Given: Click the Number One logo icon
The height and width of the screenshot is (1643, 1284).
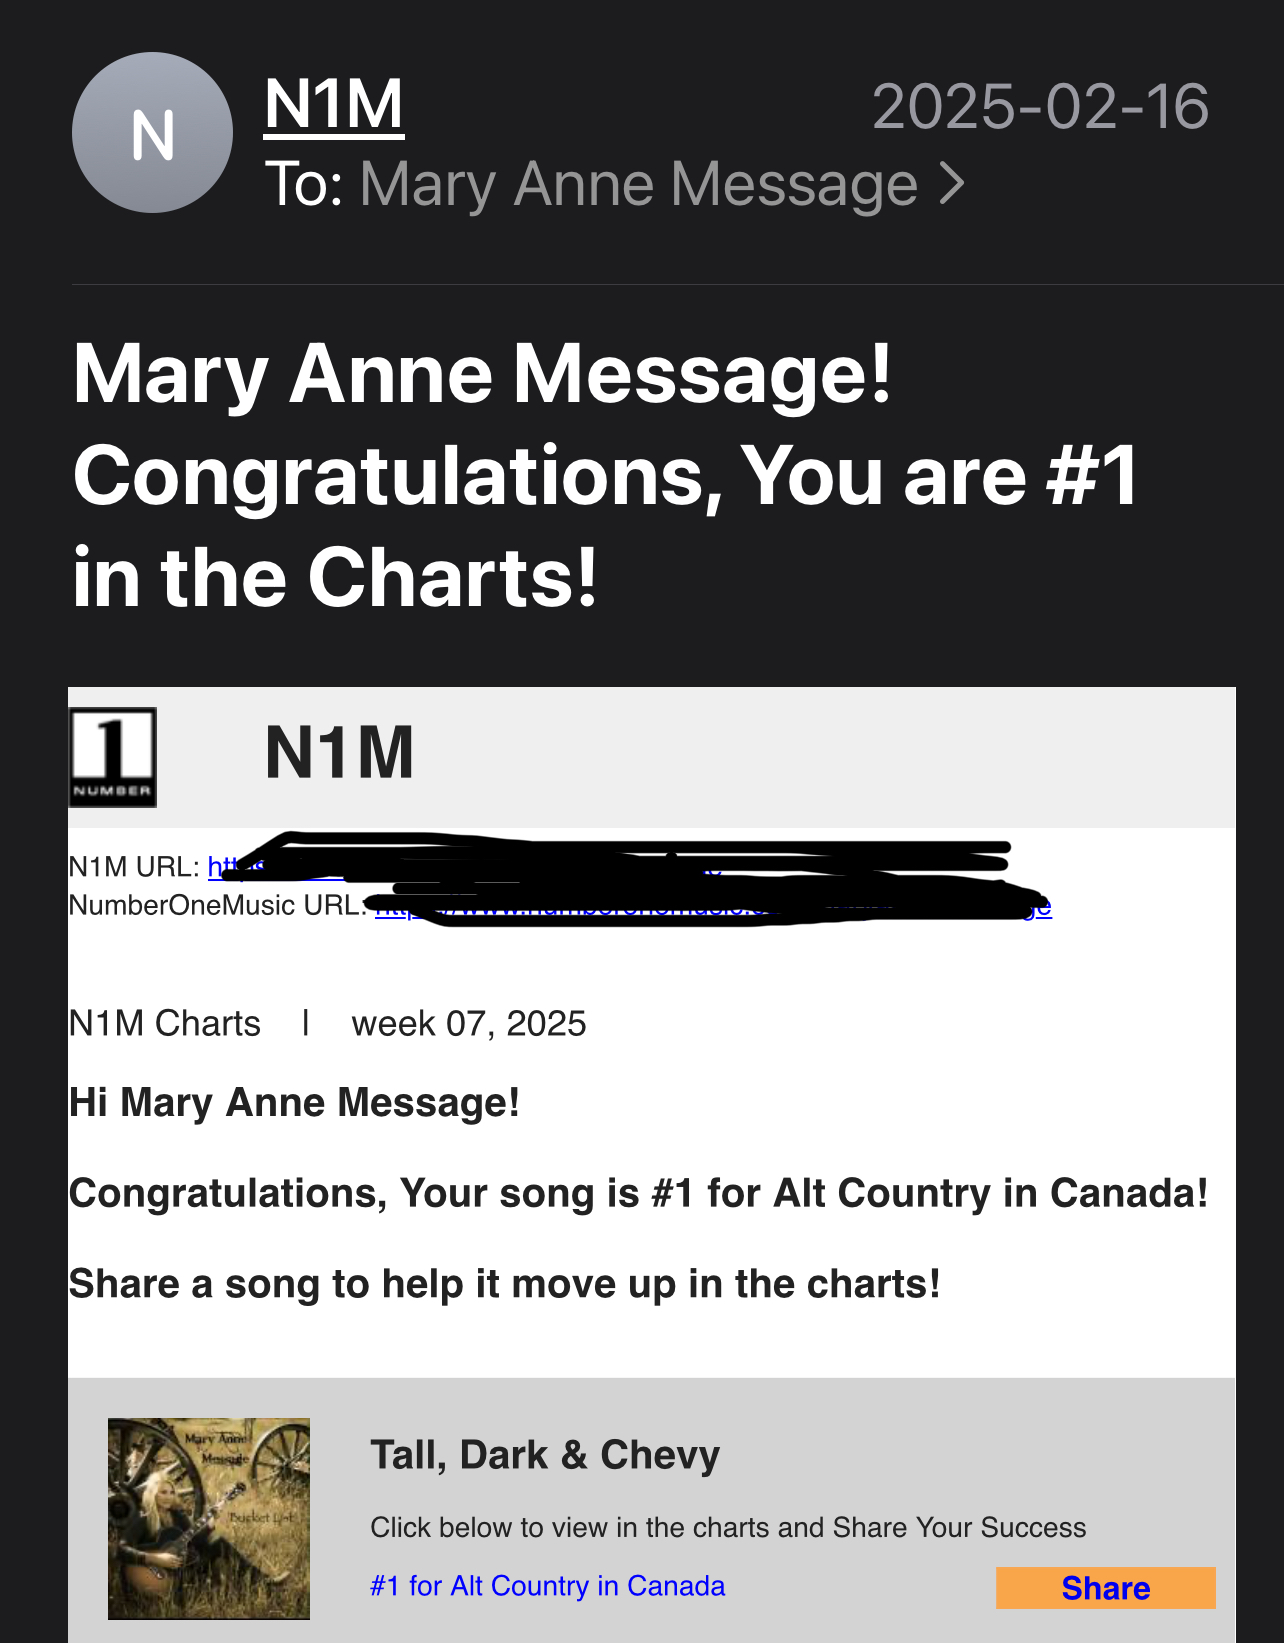Looking at the screenshot, I should click(x=113, y=757).
